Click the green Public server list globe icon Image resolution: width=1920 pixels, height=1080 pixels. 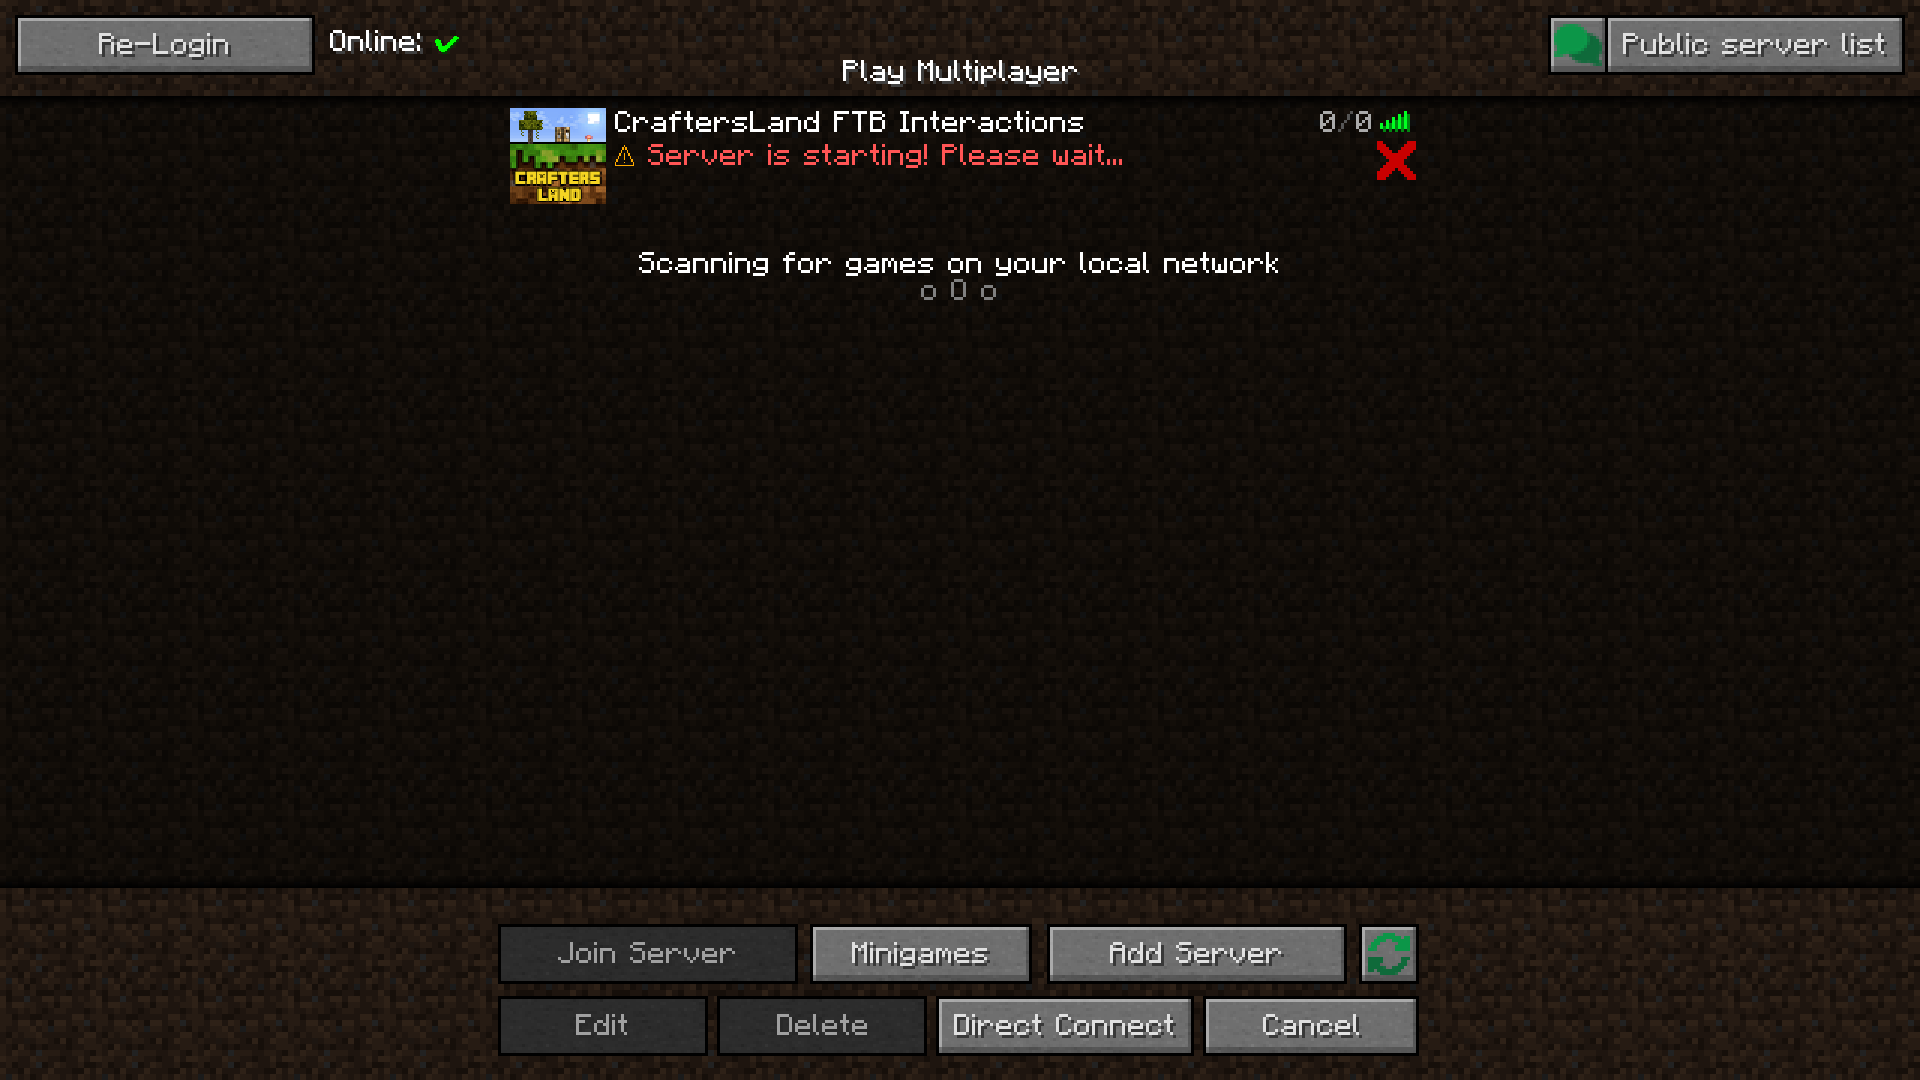click(x=1577, y=44)
